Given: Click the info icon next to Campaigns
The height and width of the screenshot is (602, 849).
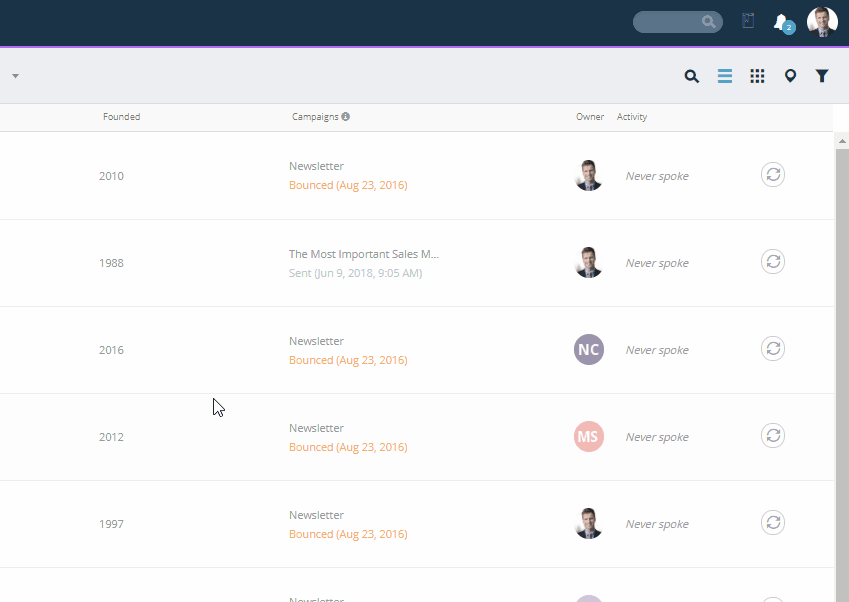Looking at the screenshot, I should pos(345,116).
